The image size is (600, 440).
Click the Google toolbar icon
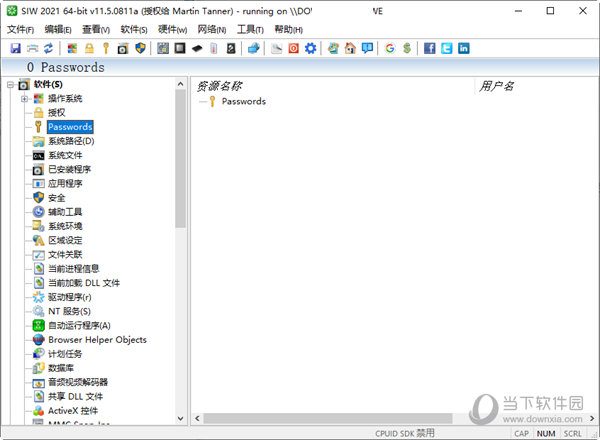[x=390, y=48]
